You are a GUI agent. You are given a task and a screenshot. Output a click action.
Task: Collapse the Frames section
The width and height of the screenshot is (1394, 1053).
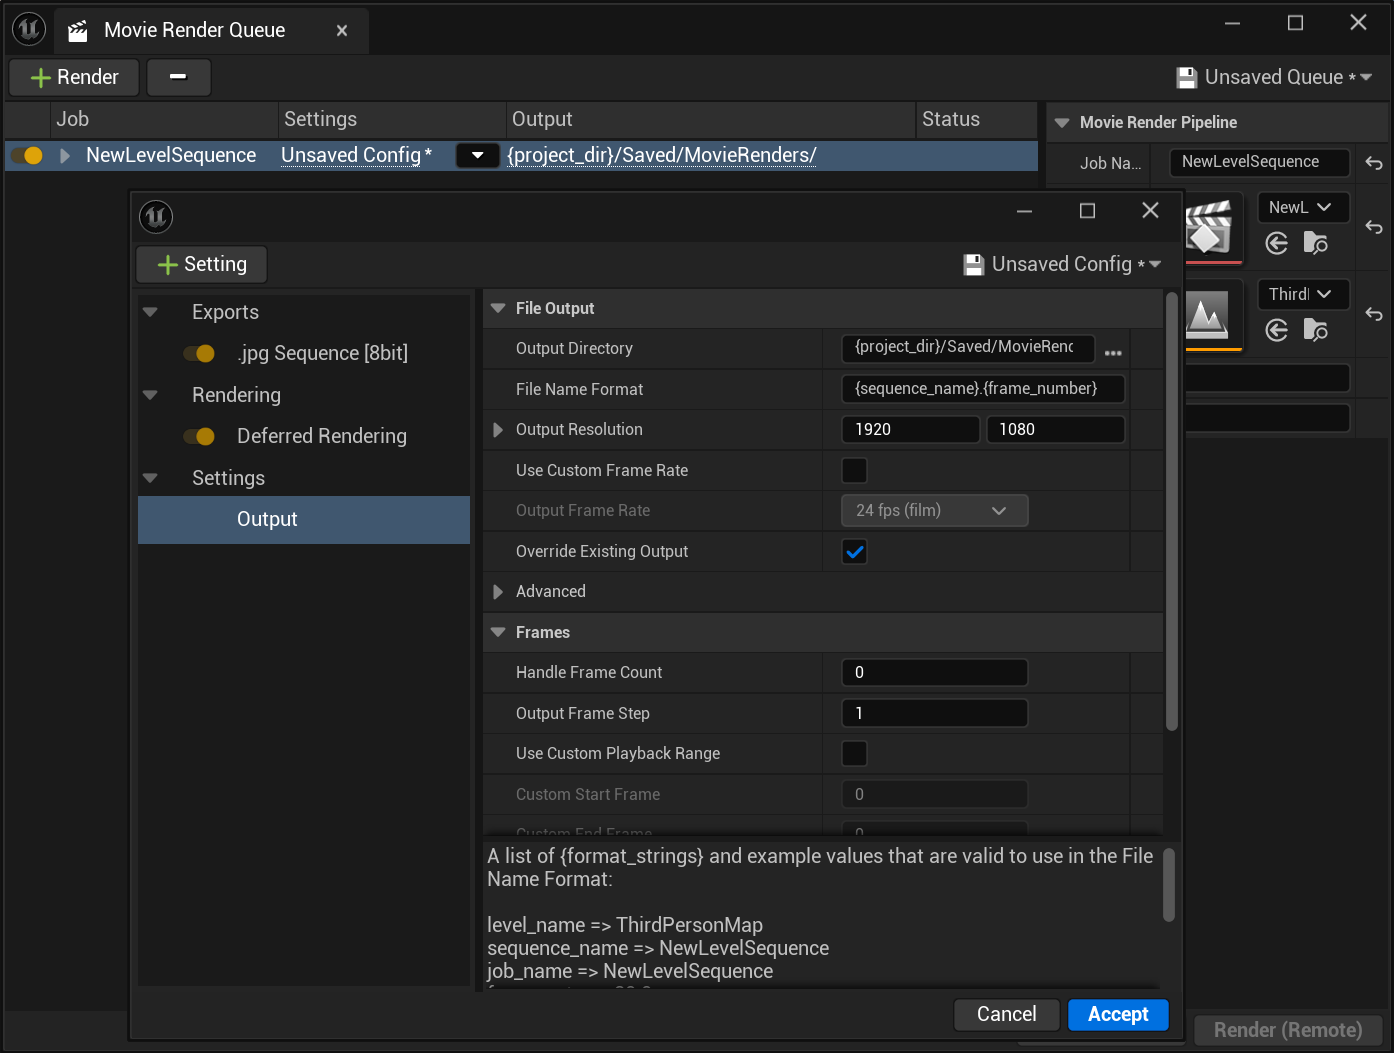(498, 632)
